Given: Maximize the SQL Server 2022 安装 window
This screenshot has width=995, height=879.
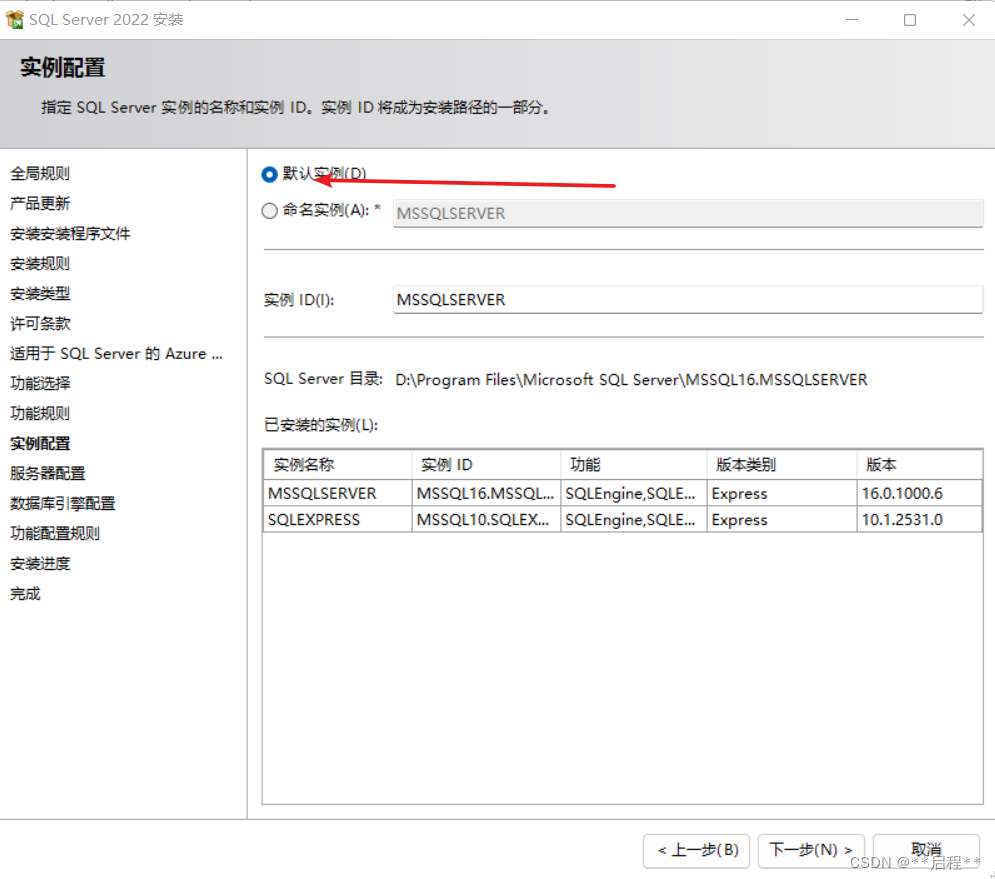Looking at the screenshot, I should [x=910, y=20].
